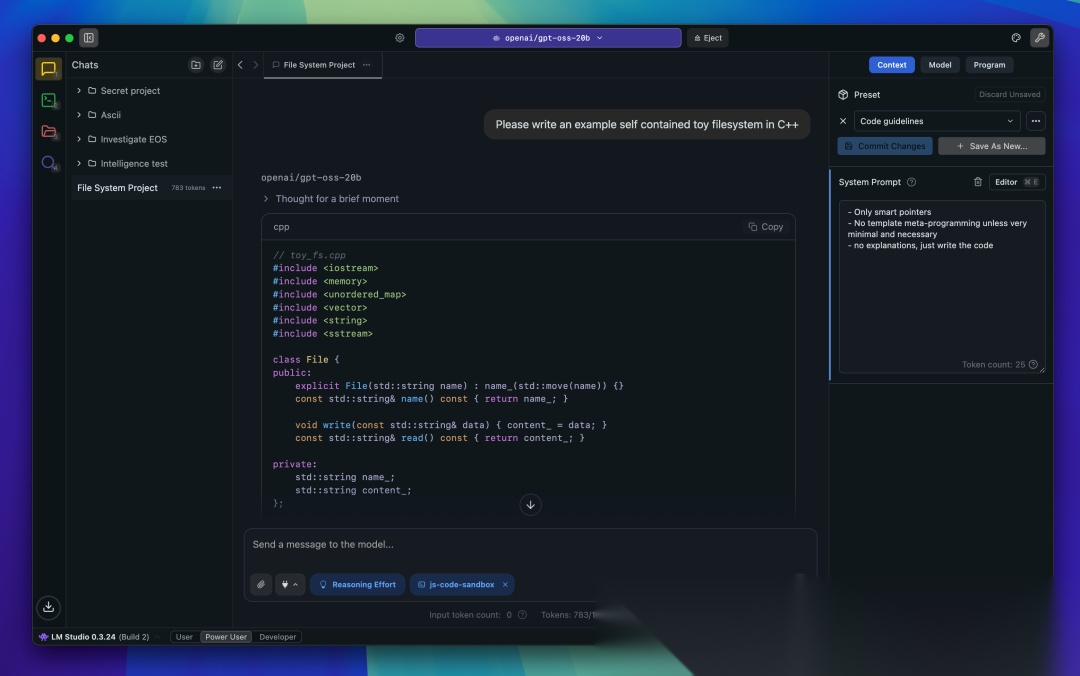Delete the system prompt with trash icon
This screenshot has width=1080, height=676.
(x=977, y=182)
